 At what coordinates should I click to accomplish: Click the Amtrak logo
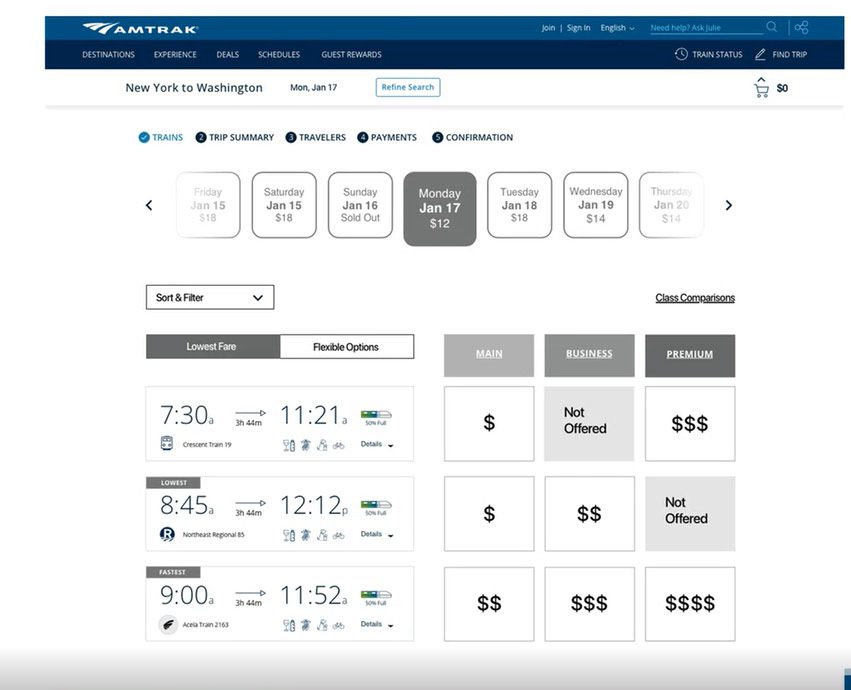click(140, 28)
